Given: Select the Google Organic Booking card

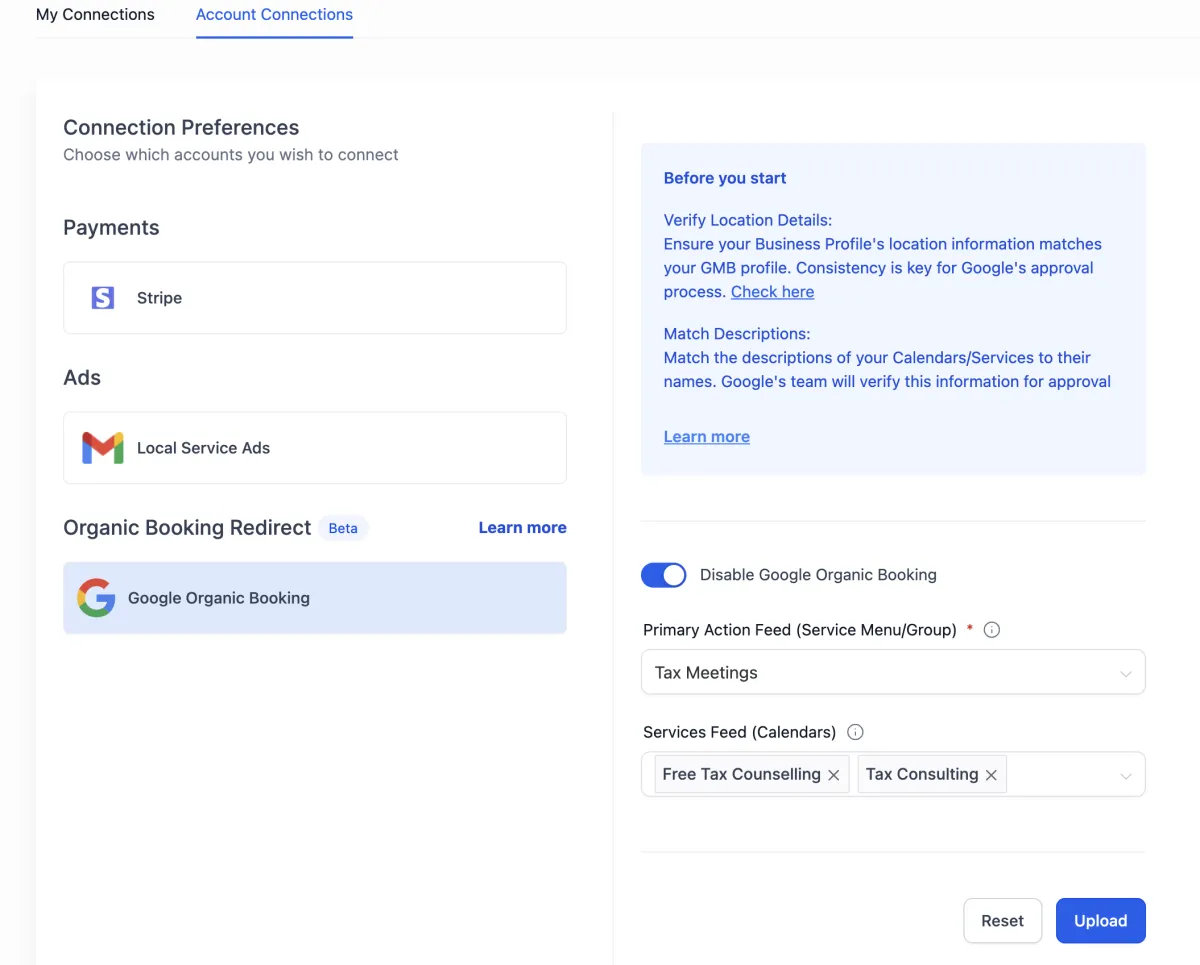Looking at the screenshot, I should 315,598.
